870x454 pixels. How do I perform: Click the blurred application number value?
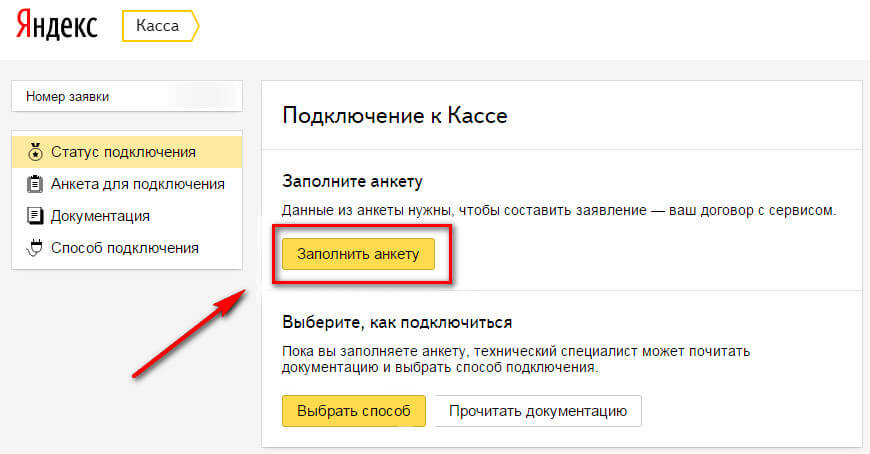coord(205,97)
